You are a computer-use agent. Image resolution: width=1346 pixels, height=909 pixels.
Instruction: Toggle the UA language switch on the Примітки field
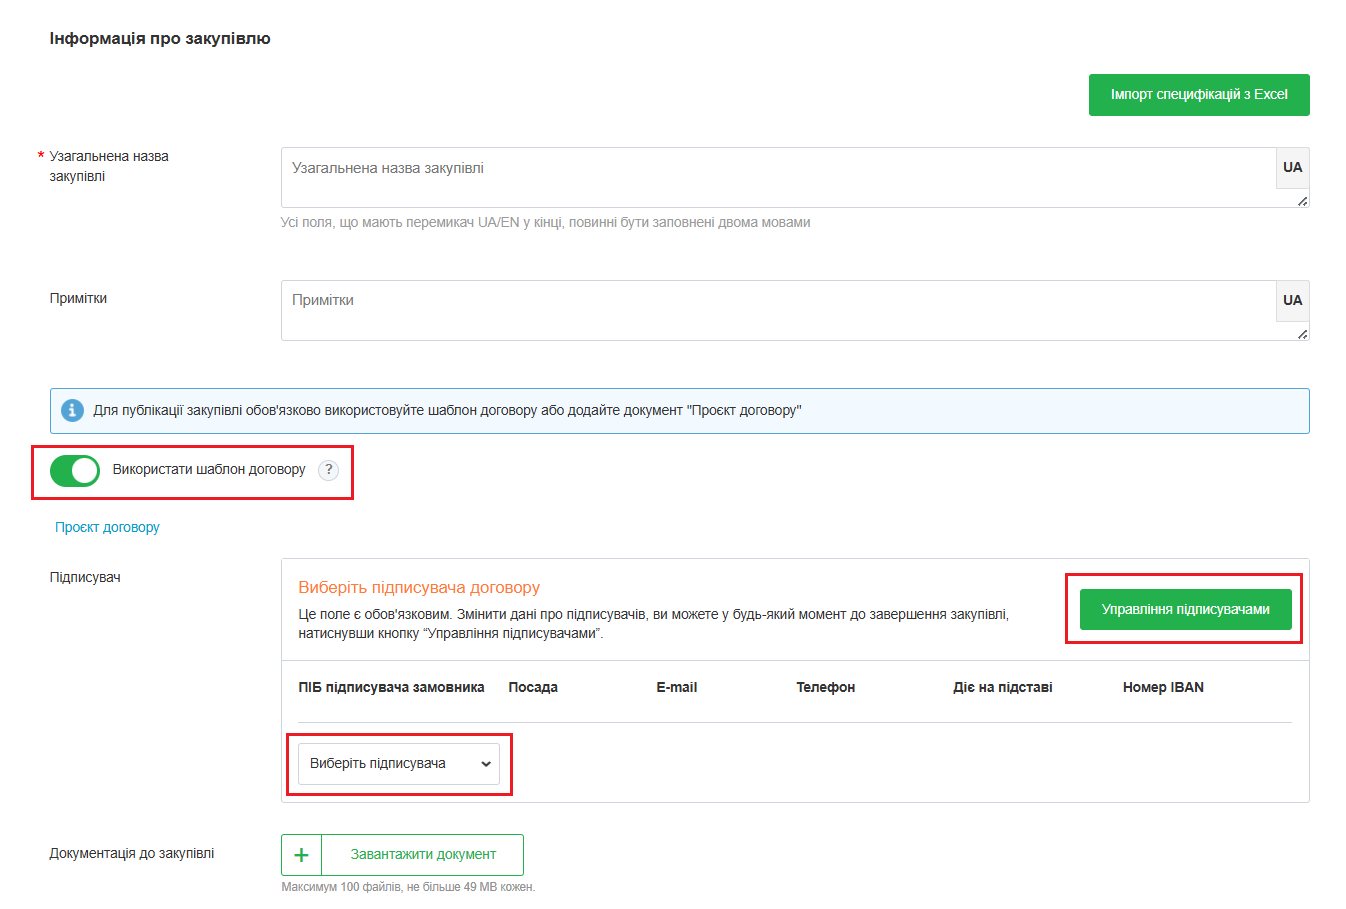tap(1292, 301)
